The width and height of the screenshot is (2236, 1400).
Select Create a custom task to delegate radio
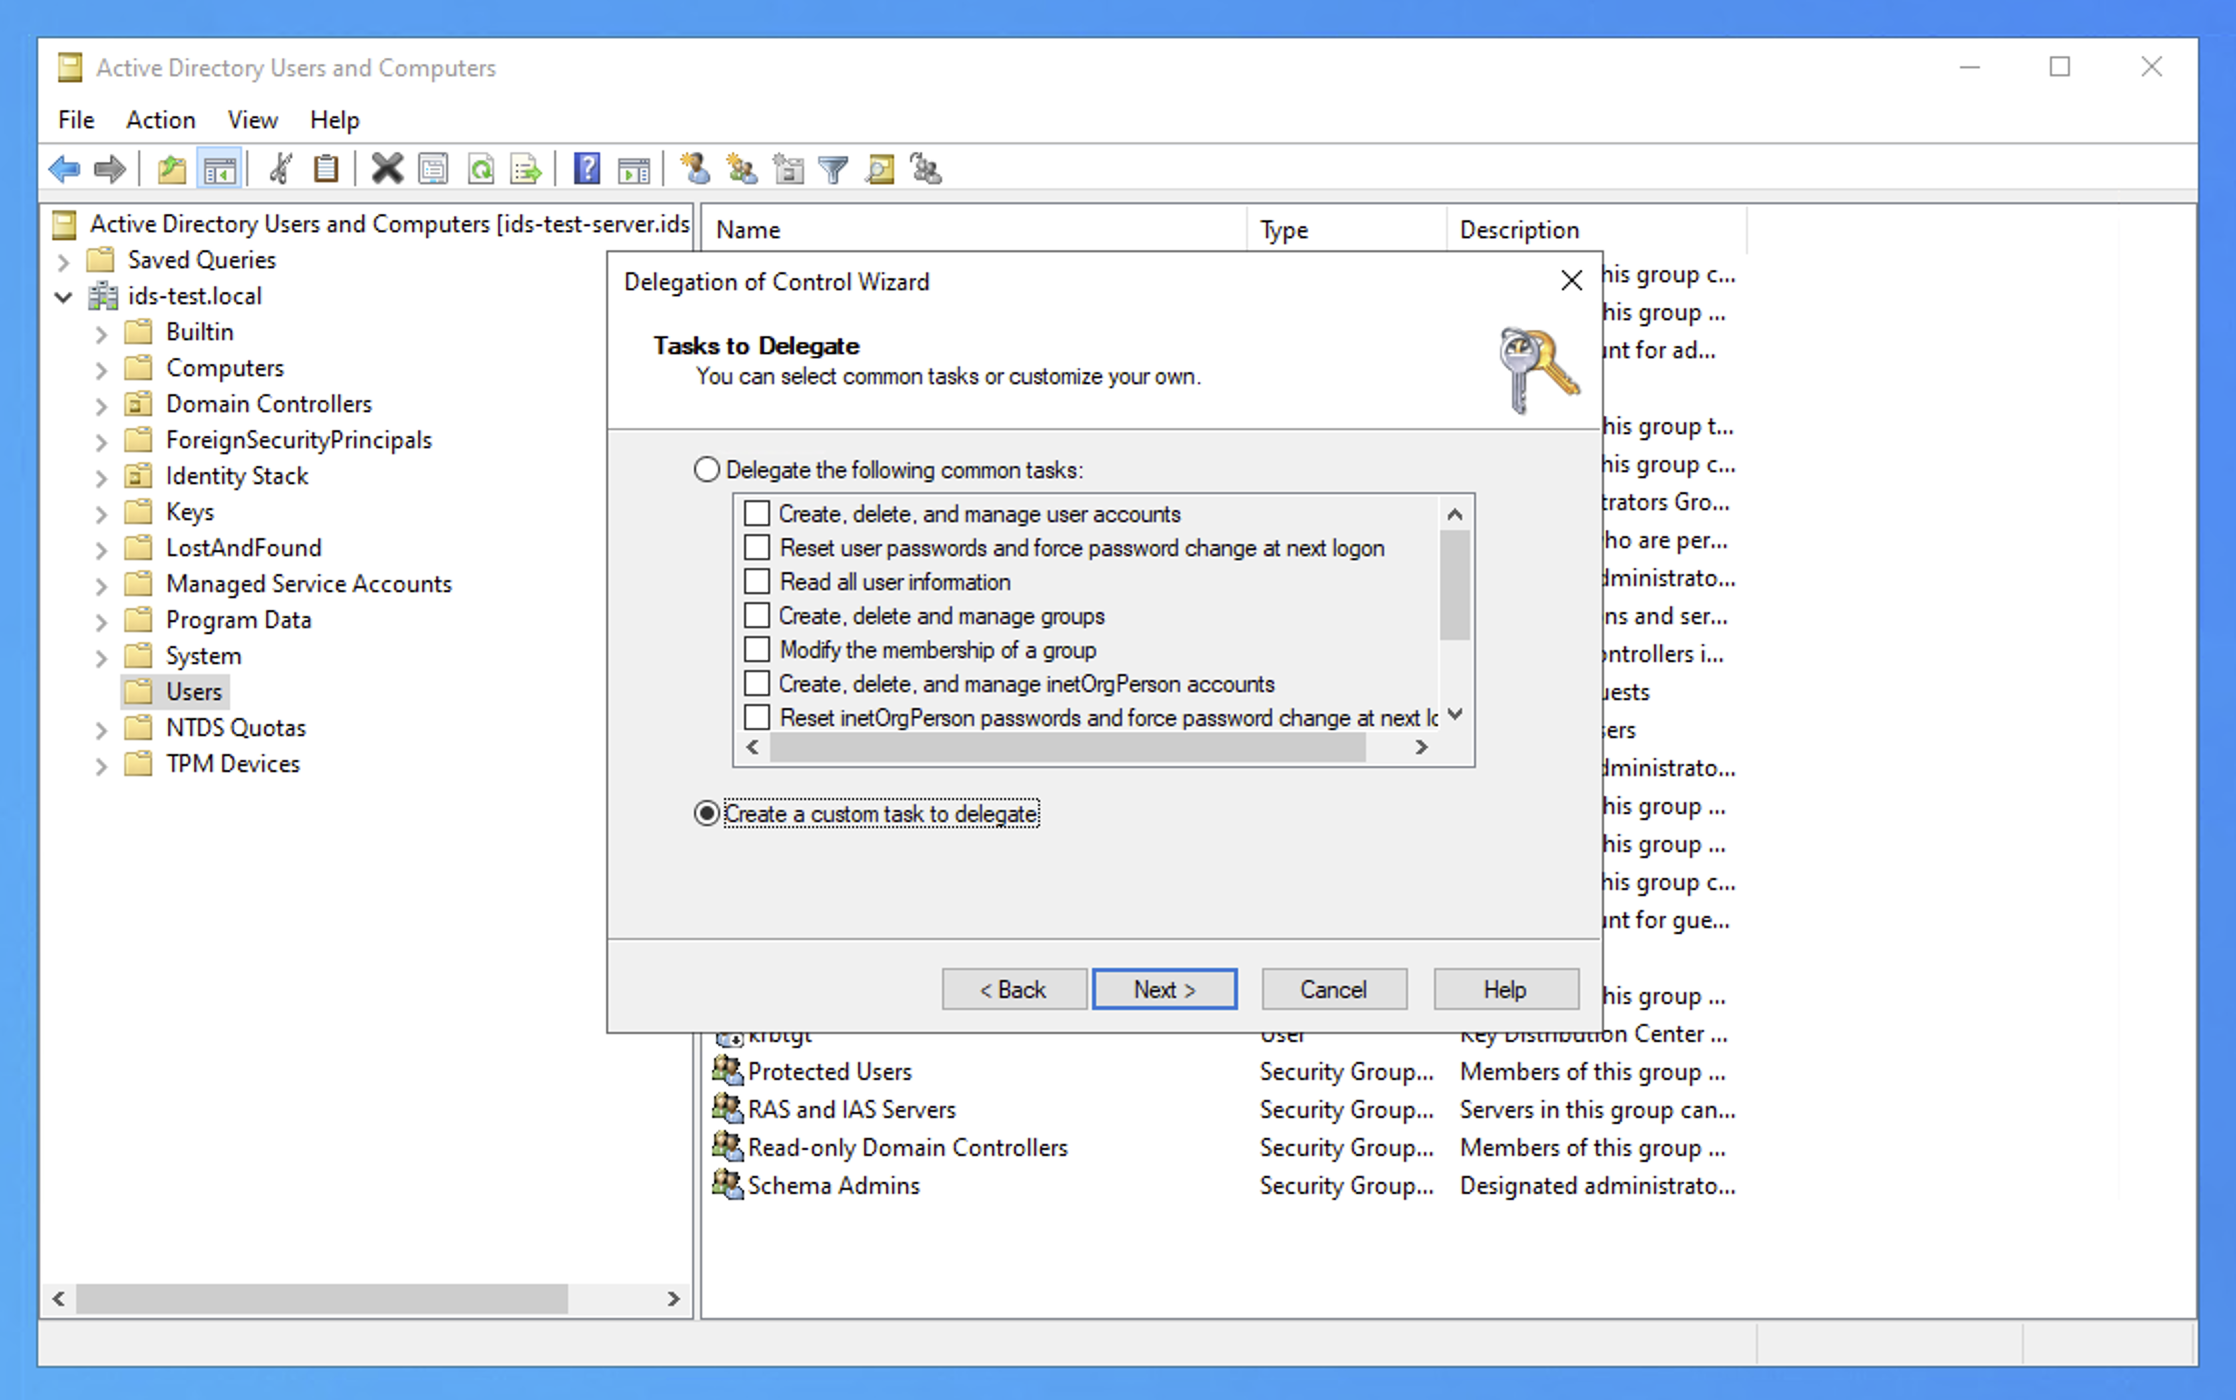(707, 813)
